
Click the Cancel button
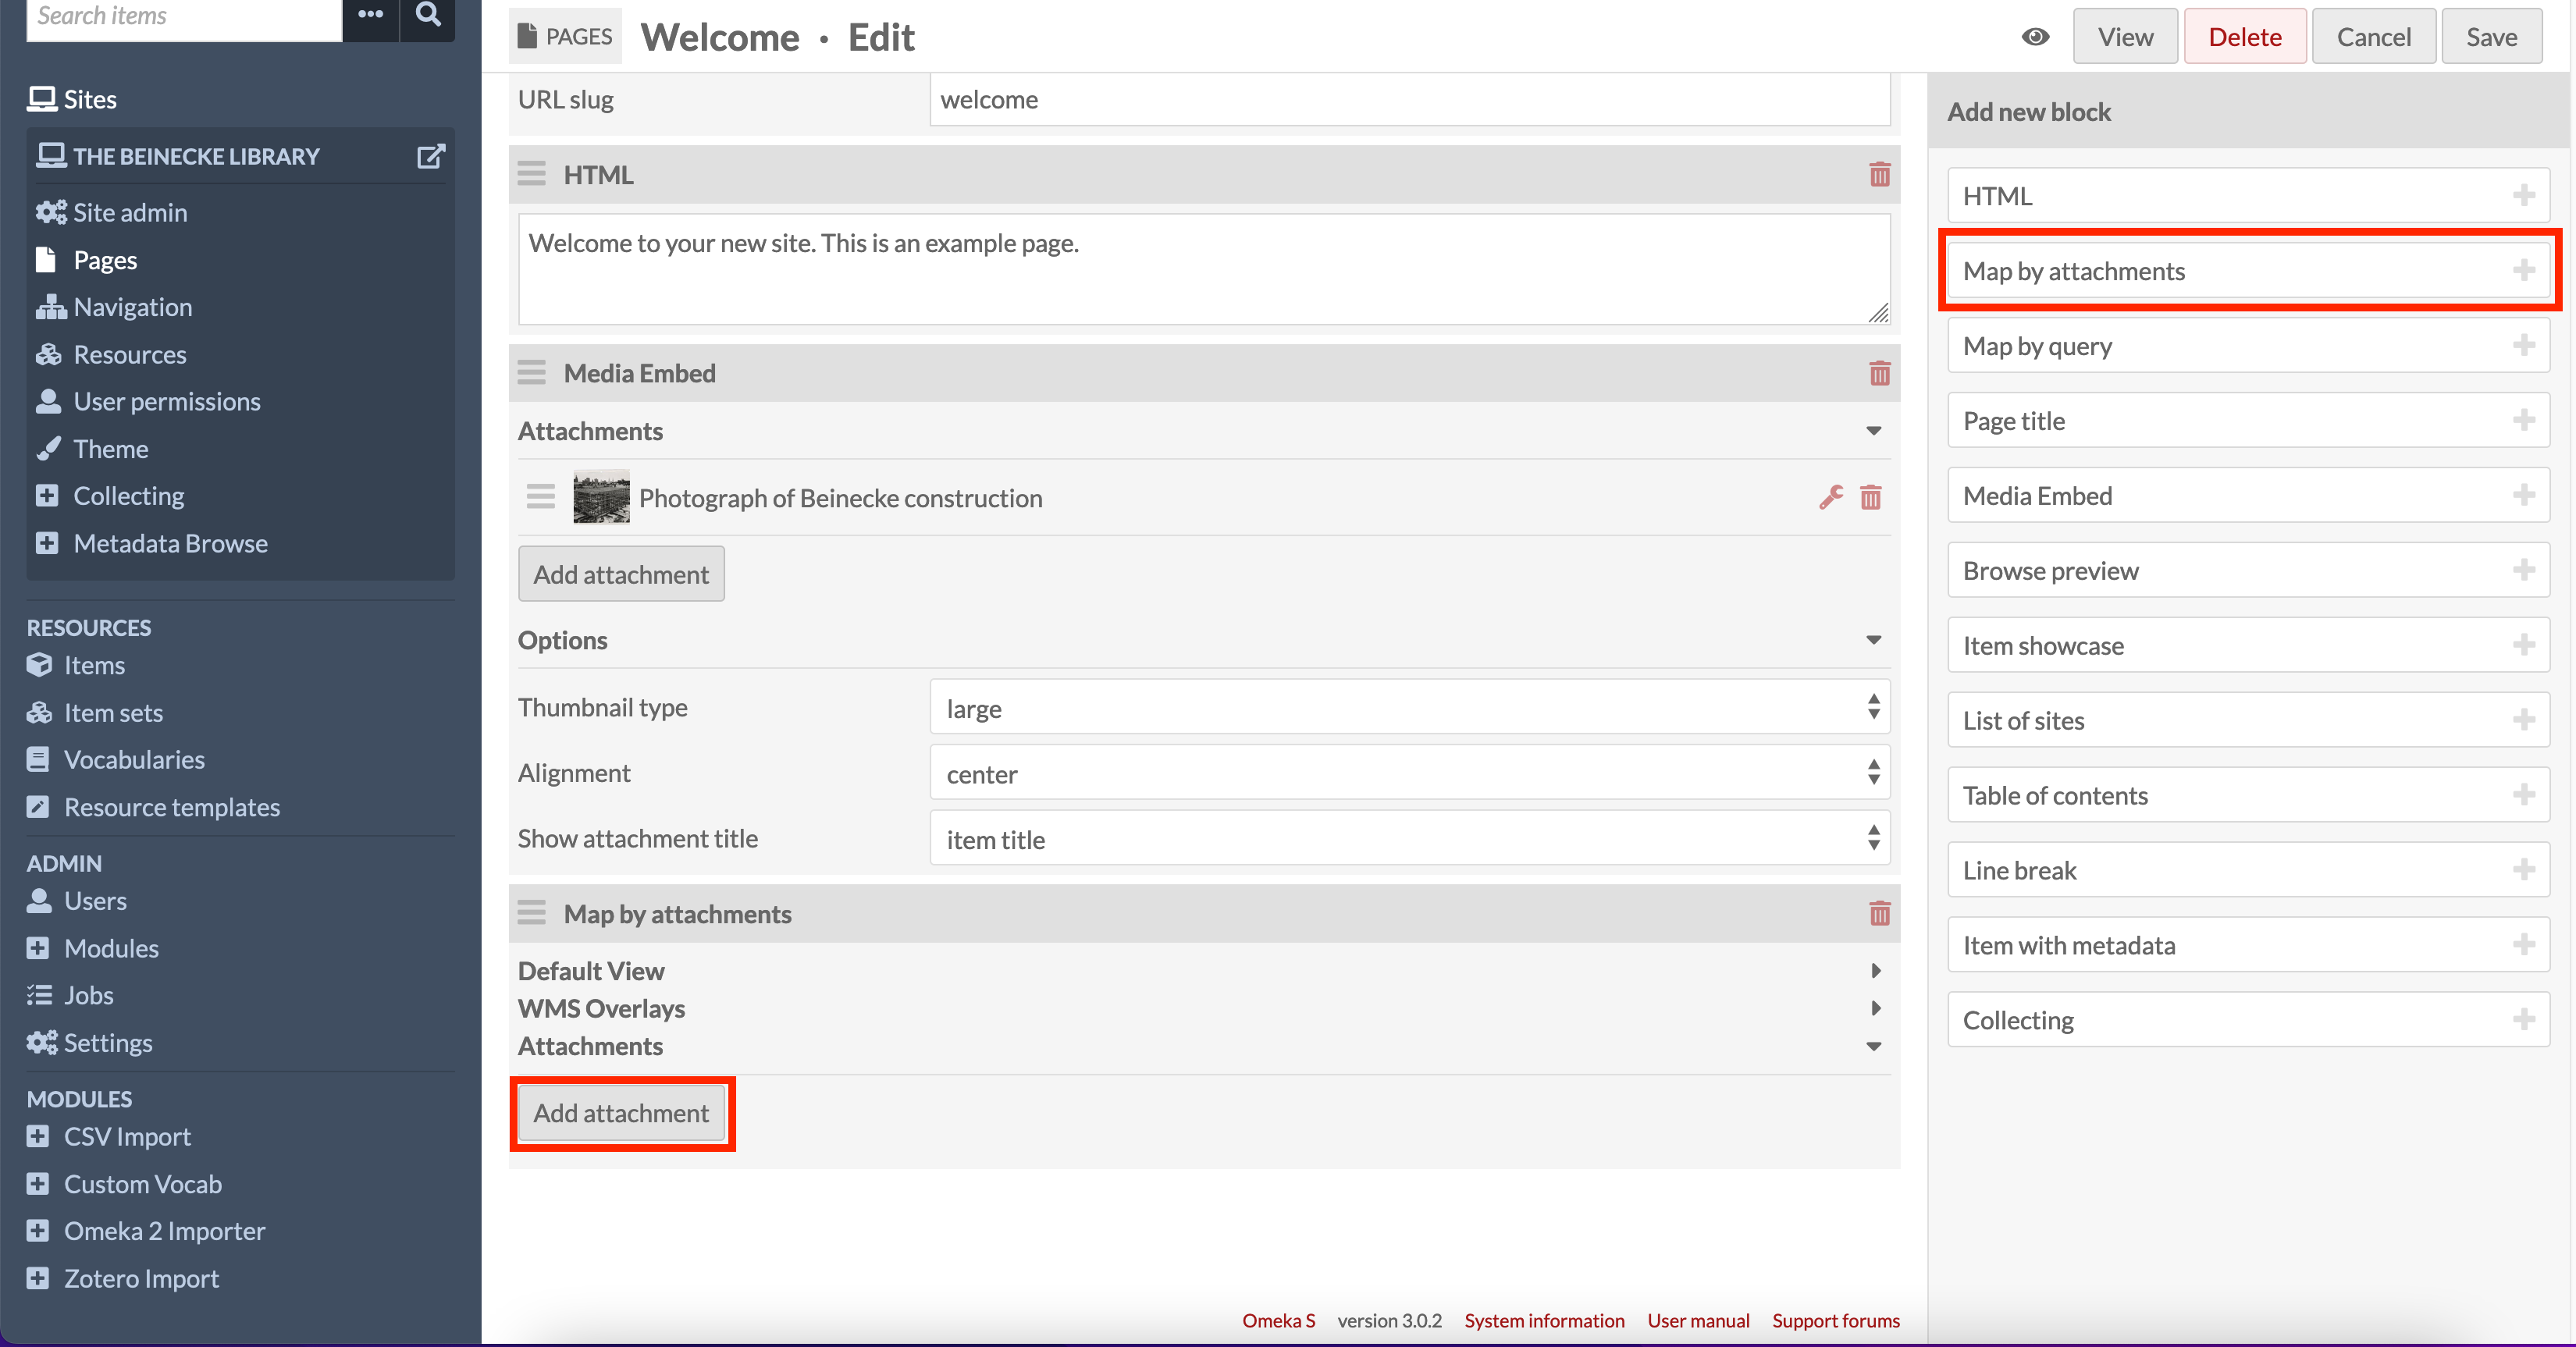2373,37
